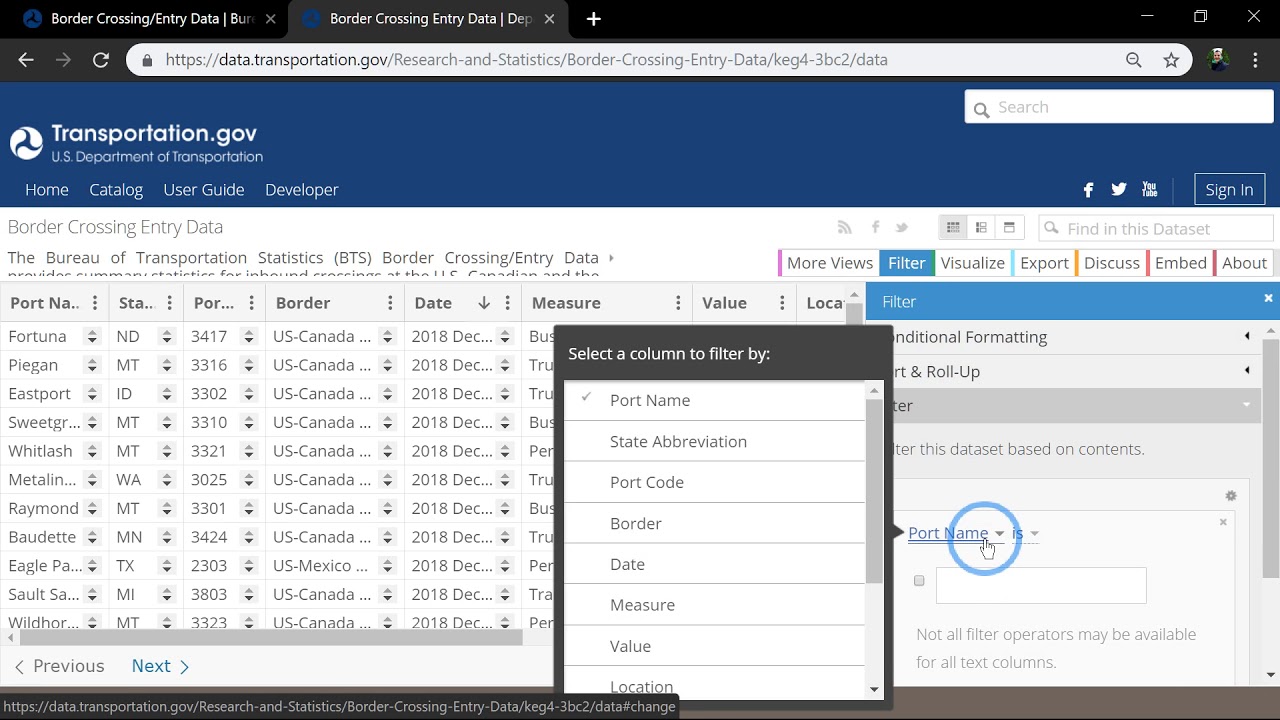Viewport: 1280px width, 720px height.
Task: Open the 'is' operator dropdown
Action: (1025, 533)
